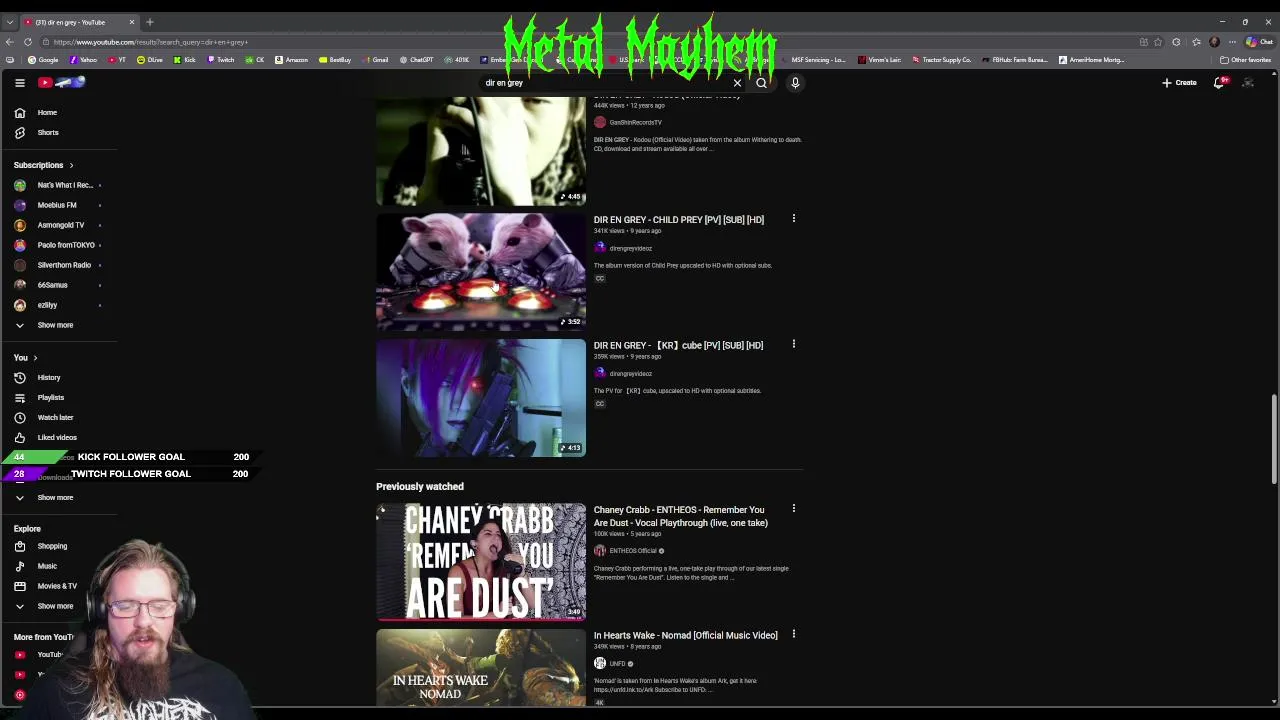Screen dimensions: 1280x720
Task: Open the YouTube account avatar menu
Action: coord(1248,83)
